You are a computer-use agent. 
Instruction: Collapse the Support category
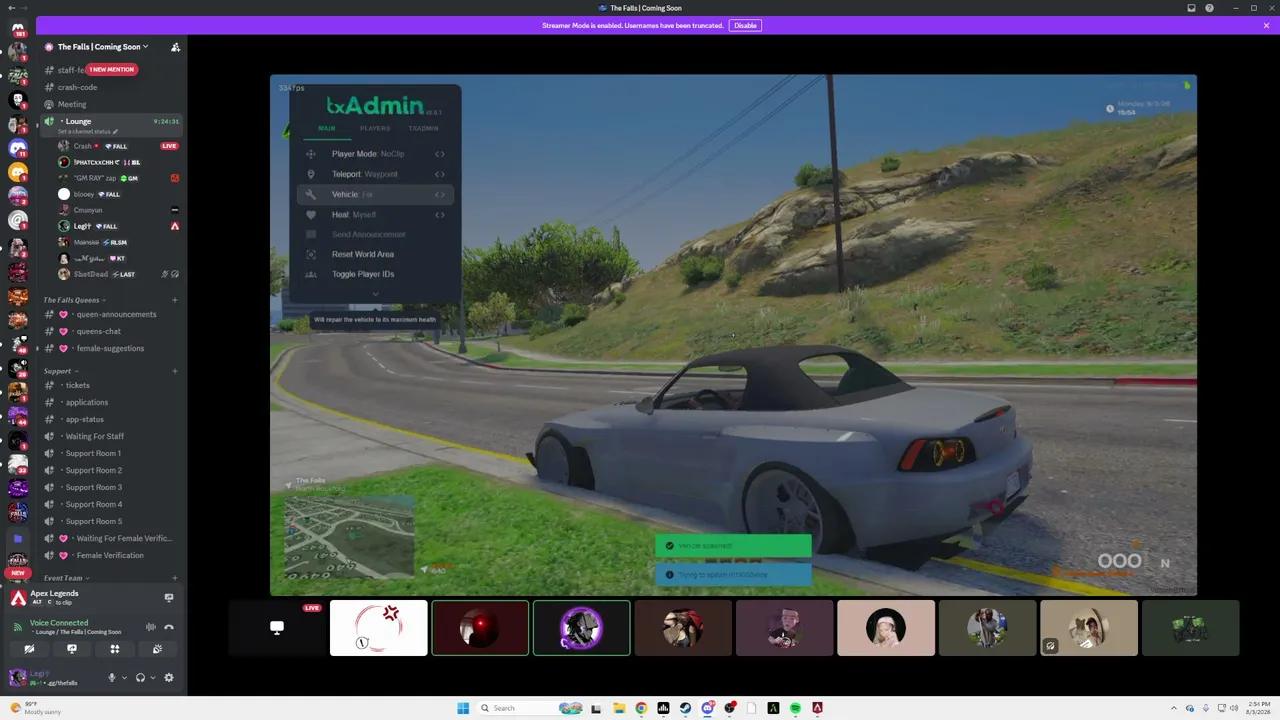pyautogui.click(x=59, y=371)
